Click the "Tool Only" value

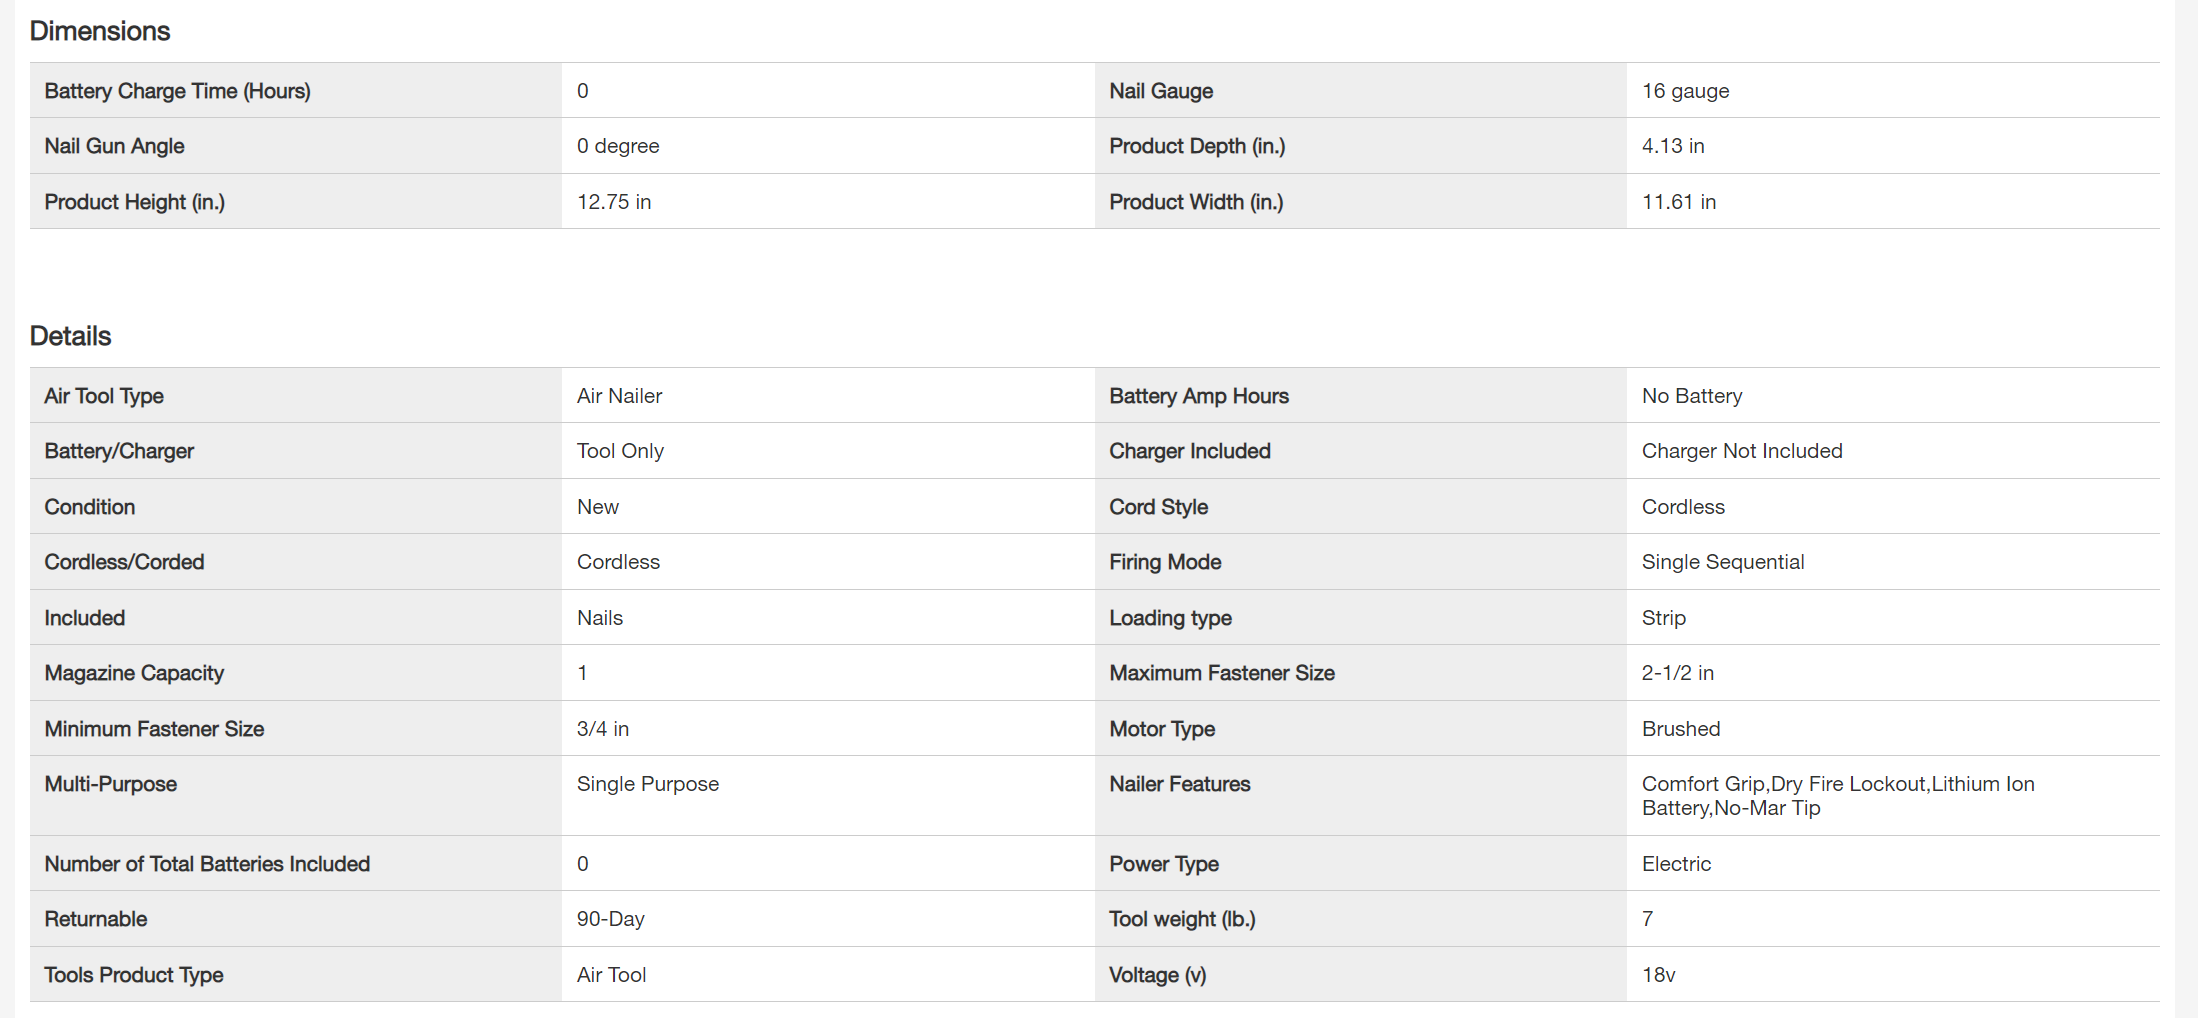pyautogui.click(x=620, y=451)
